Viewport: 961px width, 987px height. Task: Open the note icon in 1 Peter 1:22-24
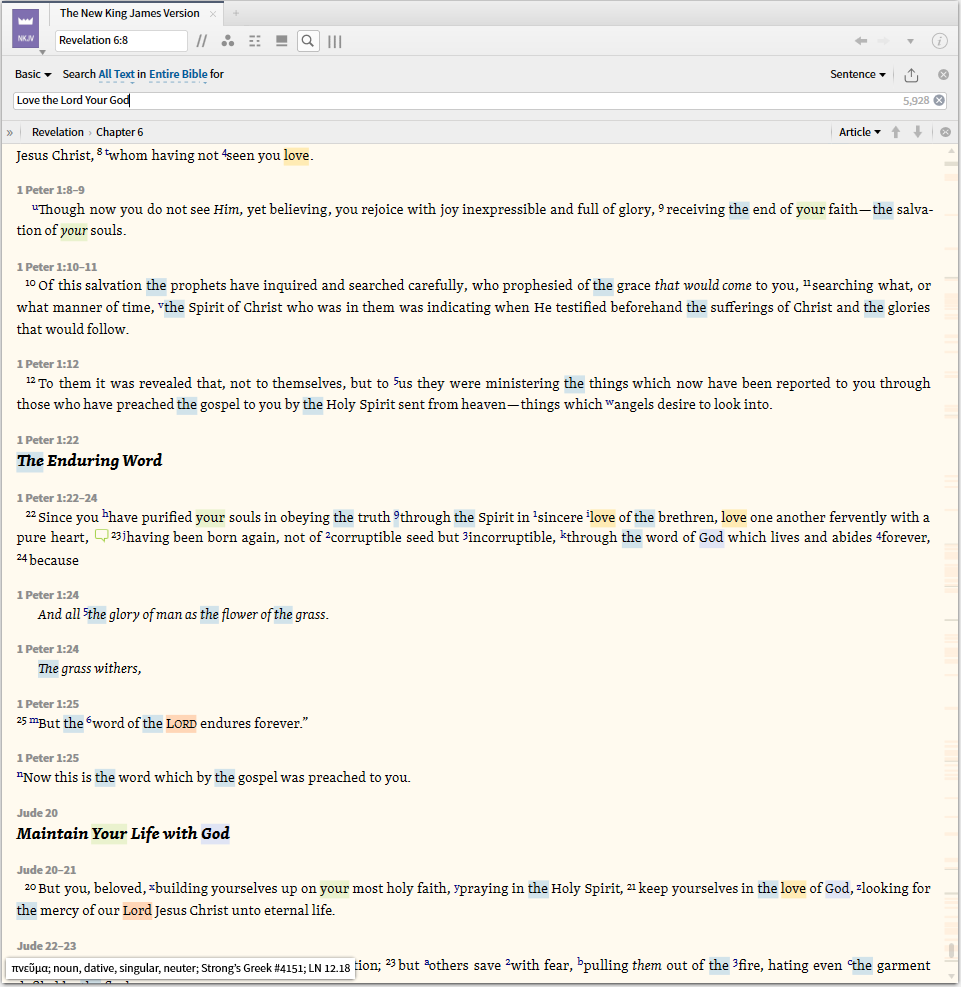tap(101, 536)
